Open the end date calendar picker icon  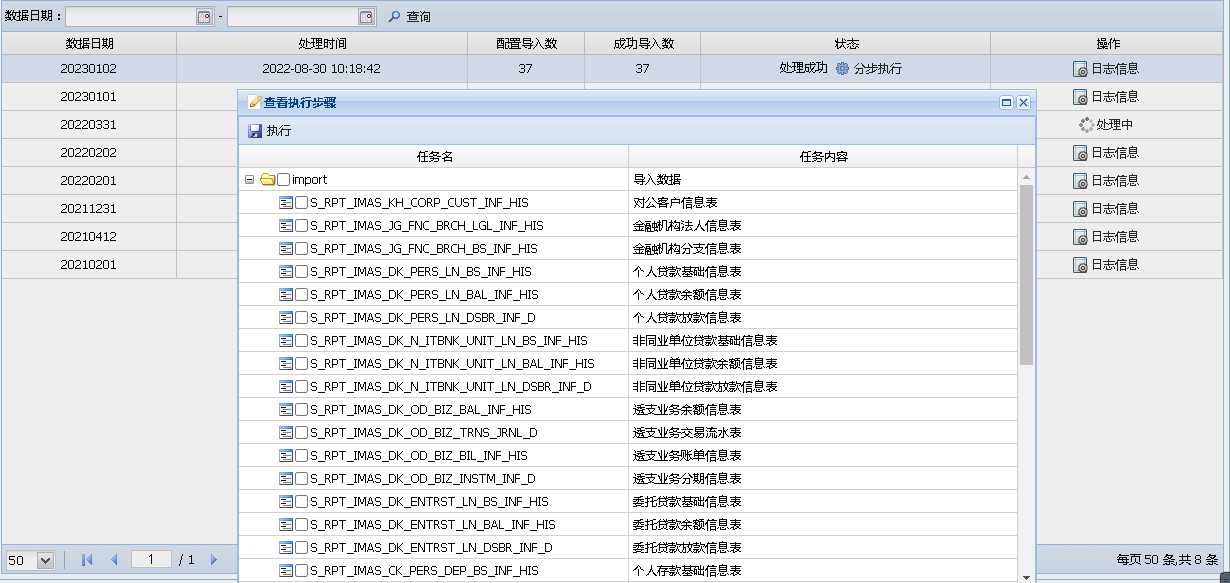coord(366,17)
